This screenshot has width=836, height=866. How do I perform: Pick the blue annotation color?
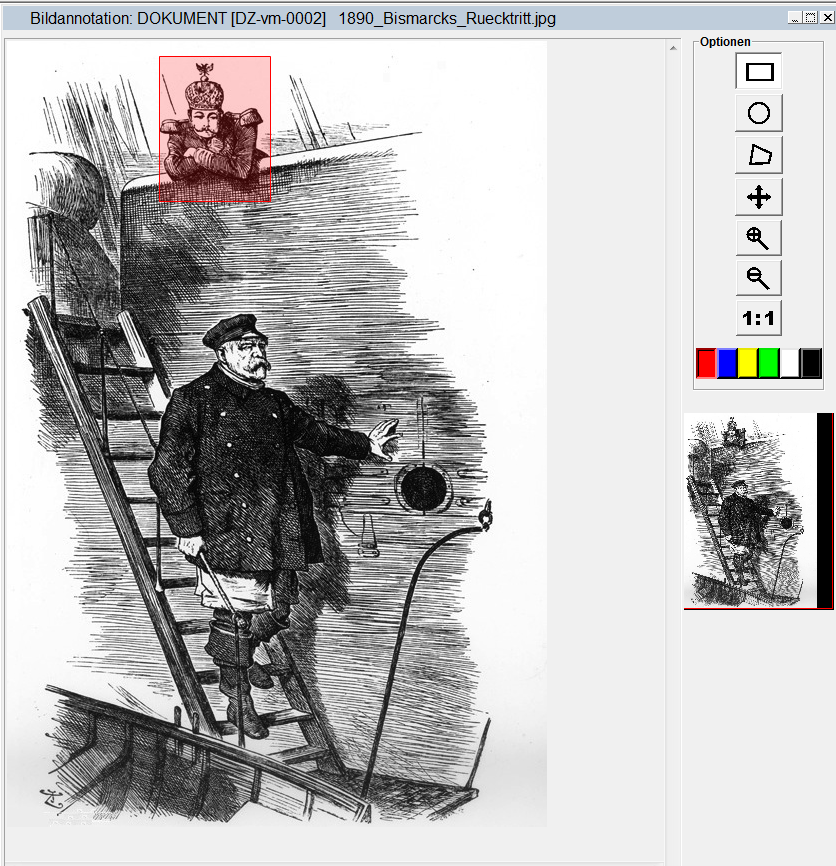point(727,363)
